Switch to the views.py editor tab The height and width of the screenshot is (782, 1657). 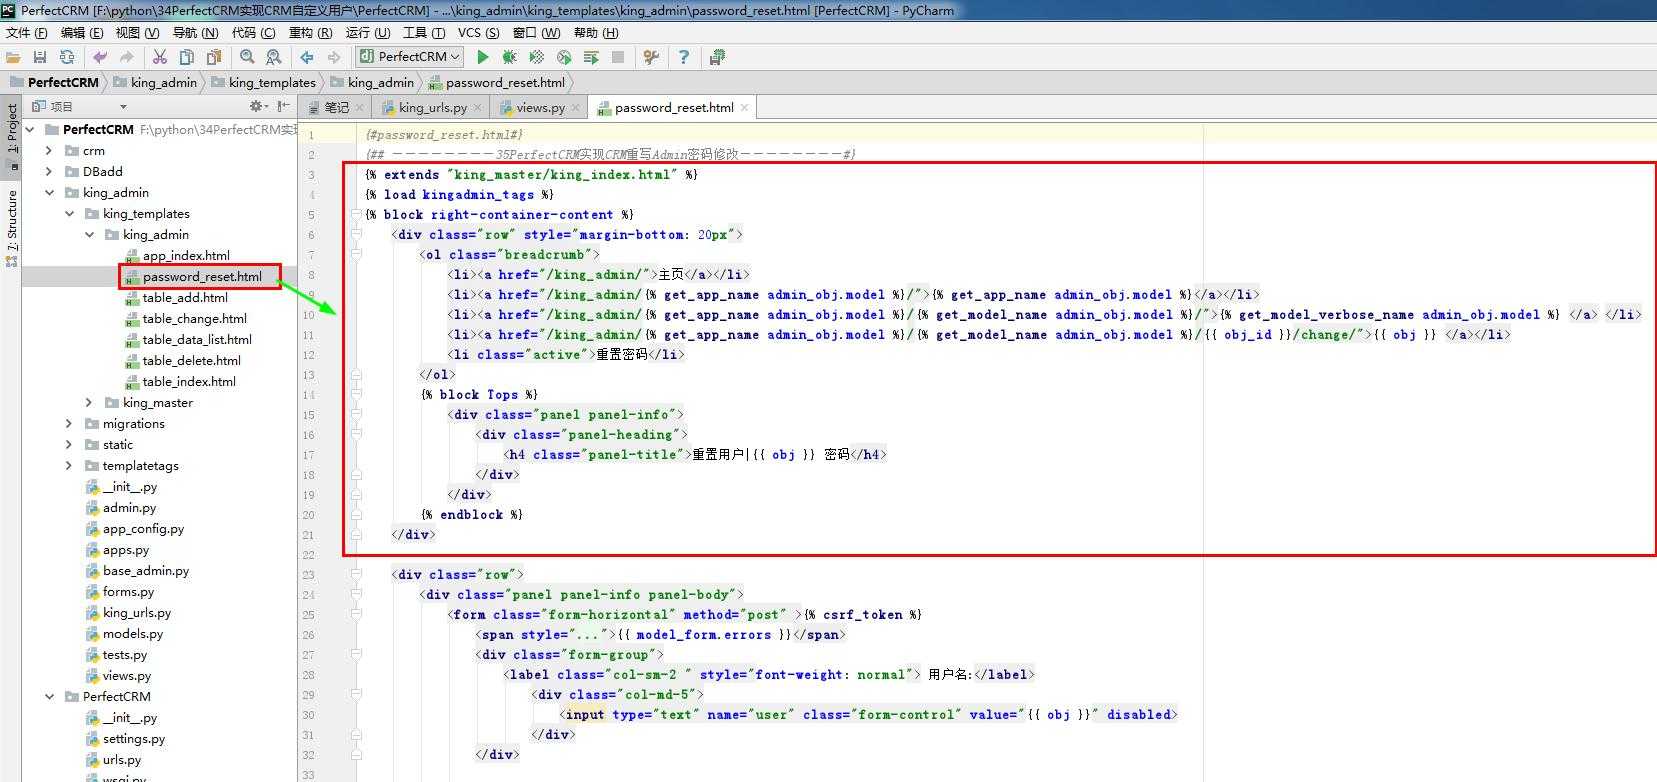coord(539,107)
